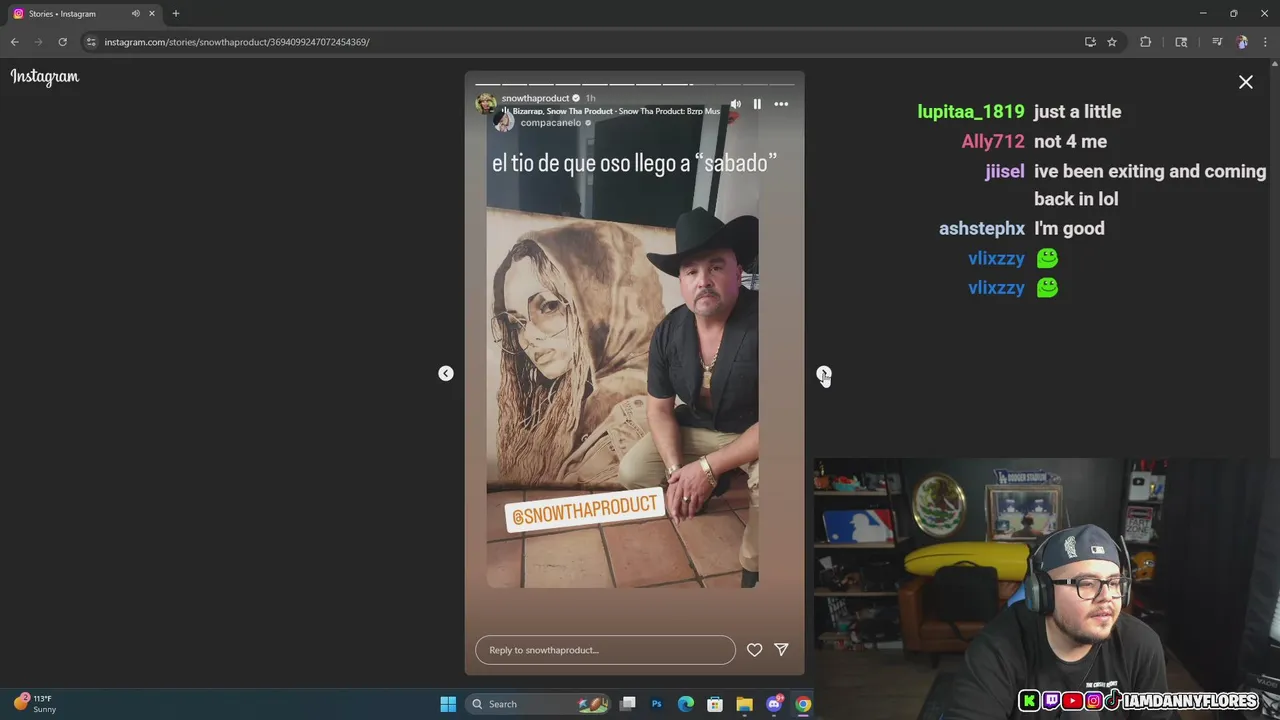
Task: Open the Chrome media controls icon
Action: click(x=1217, y=42)
